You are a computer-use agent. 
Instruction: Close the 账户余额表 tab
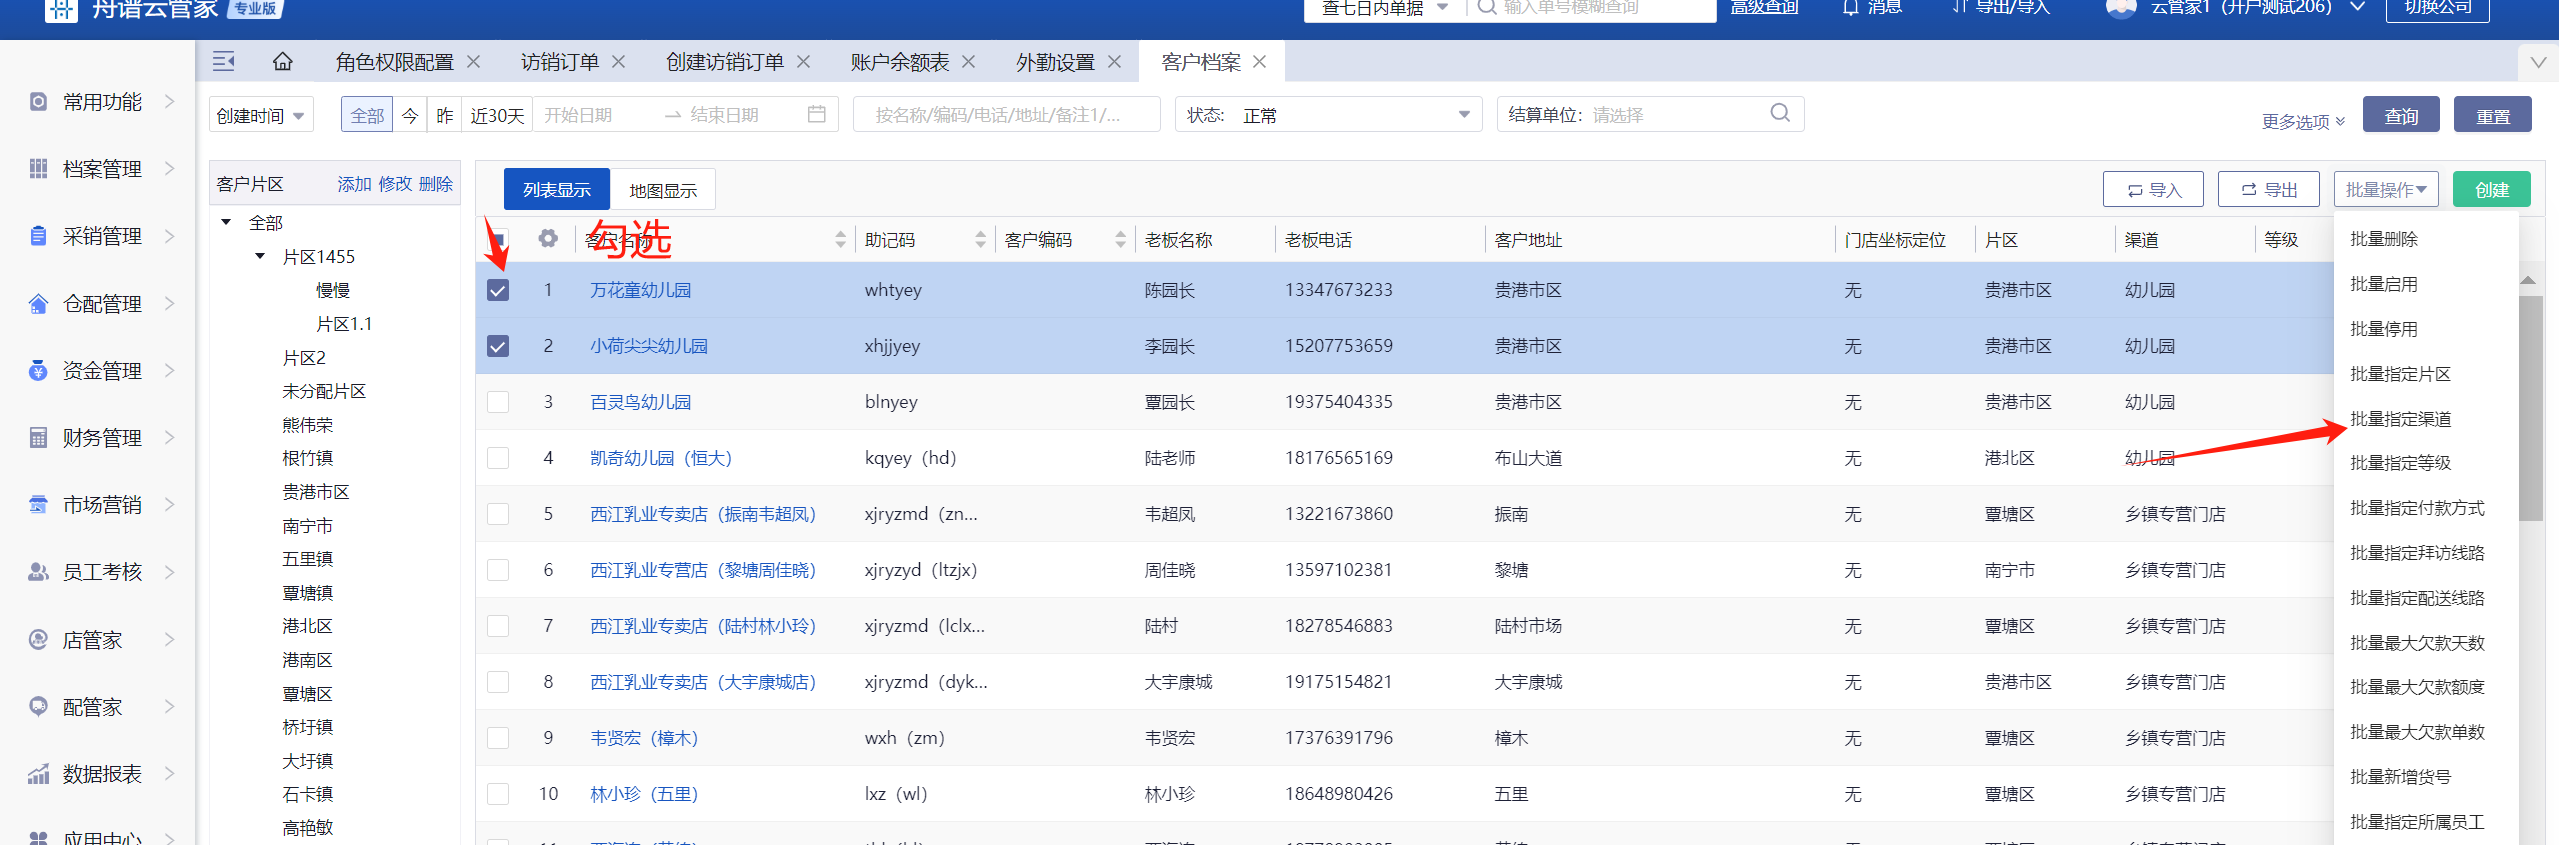(968, 62)
